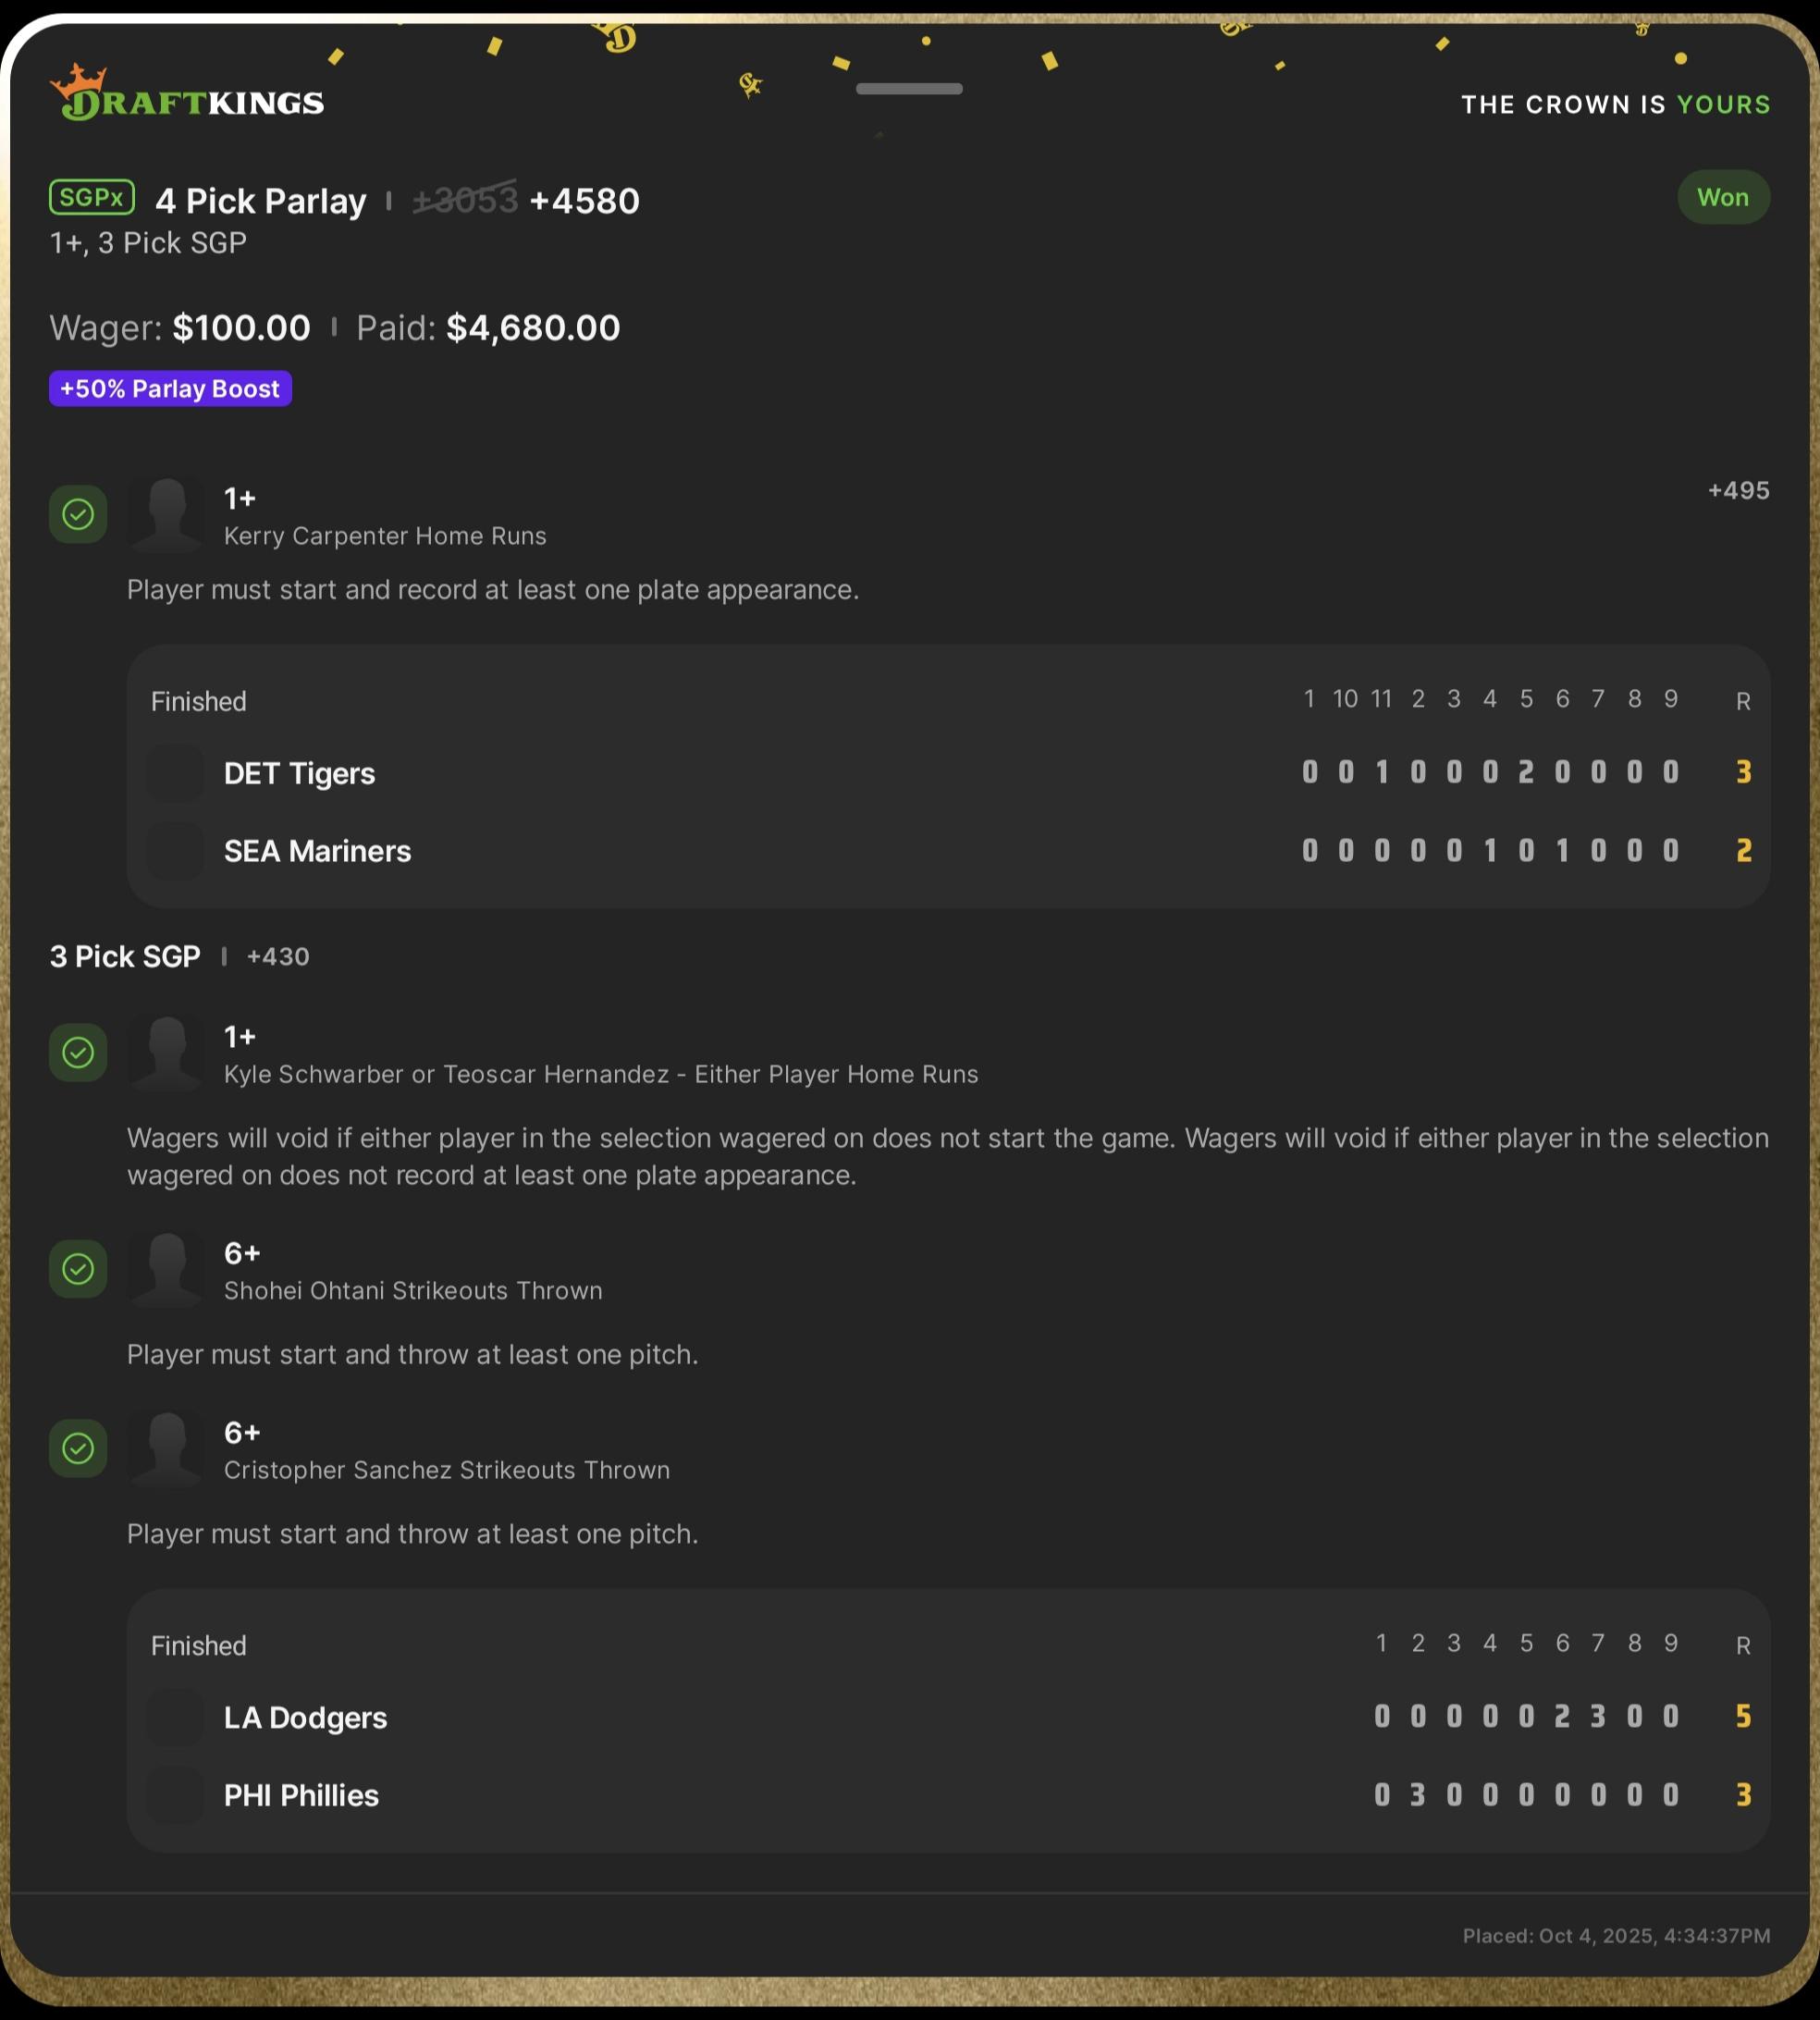Click the Ohtani strikeouts won checkmark

click(x=78, y=1269)
